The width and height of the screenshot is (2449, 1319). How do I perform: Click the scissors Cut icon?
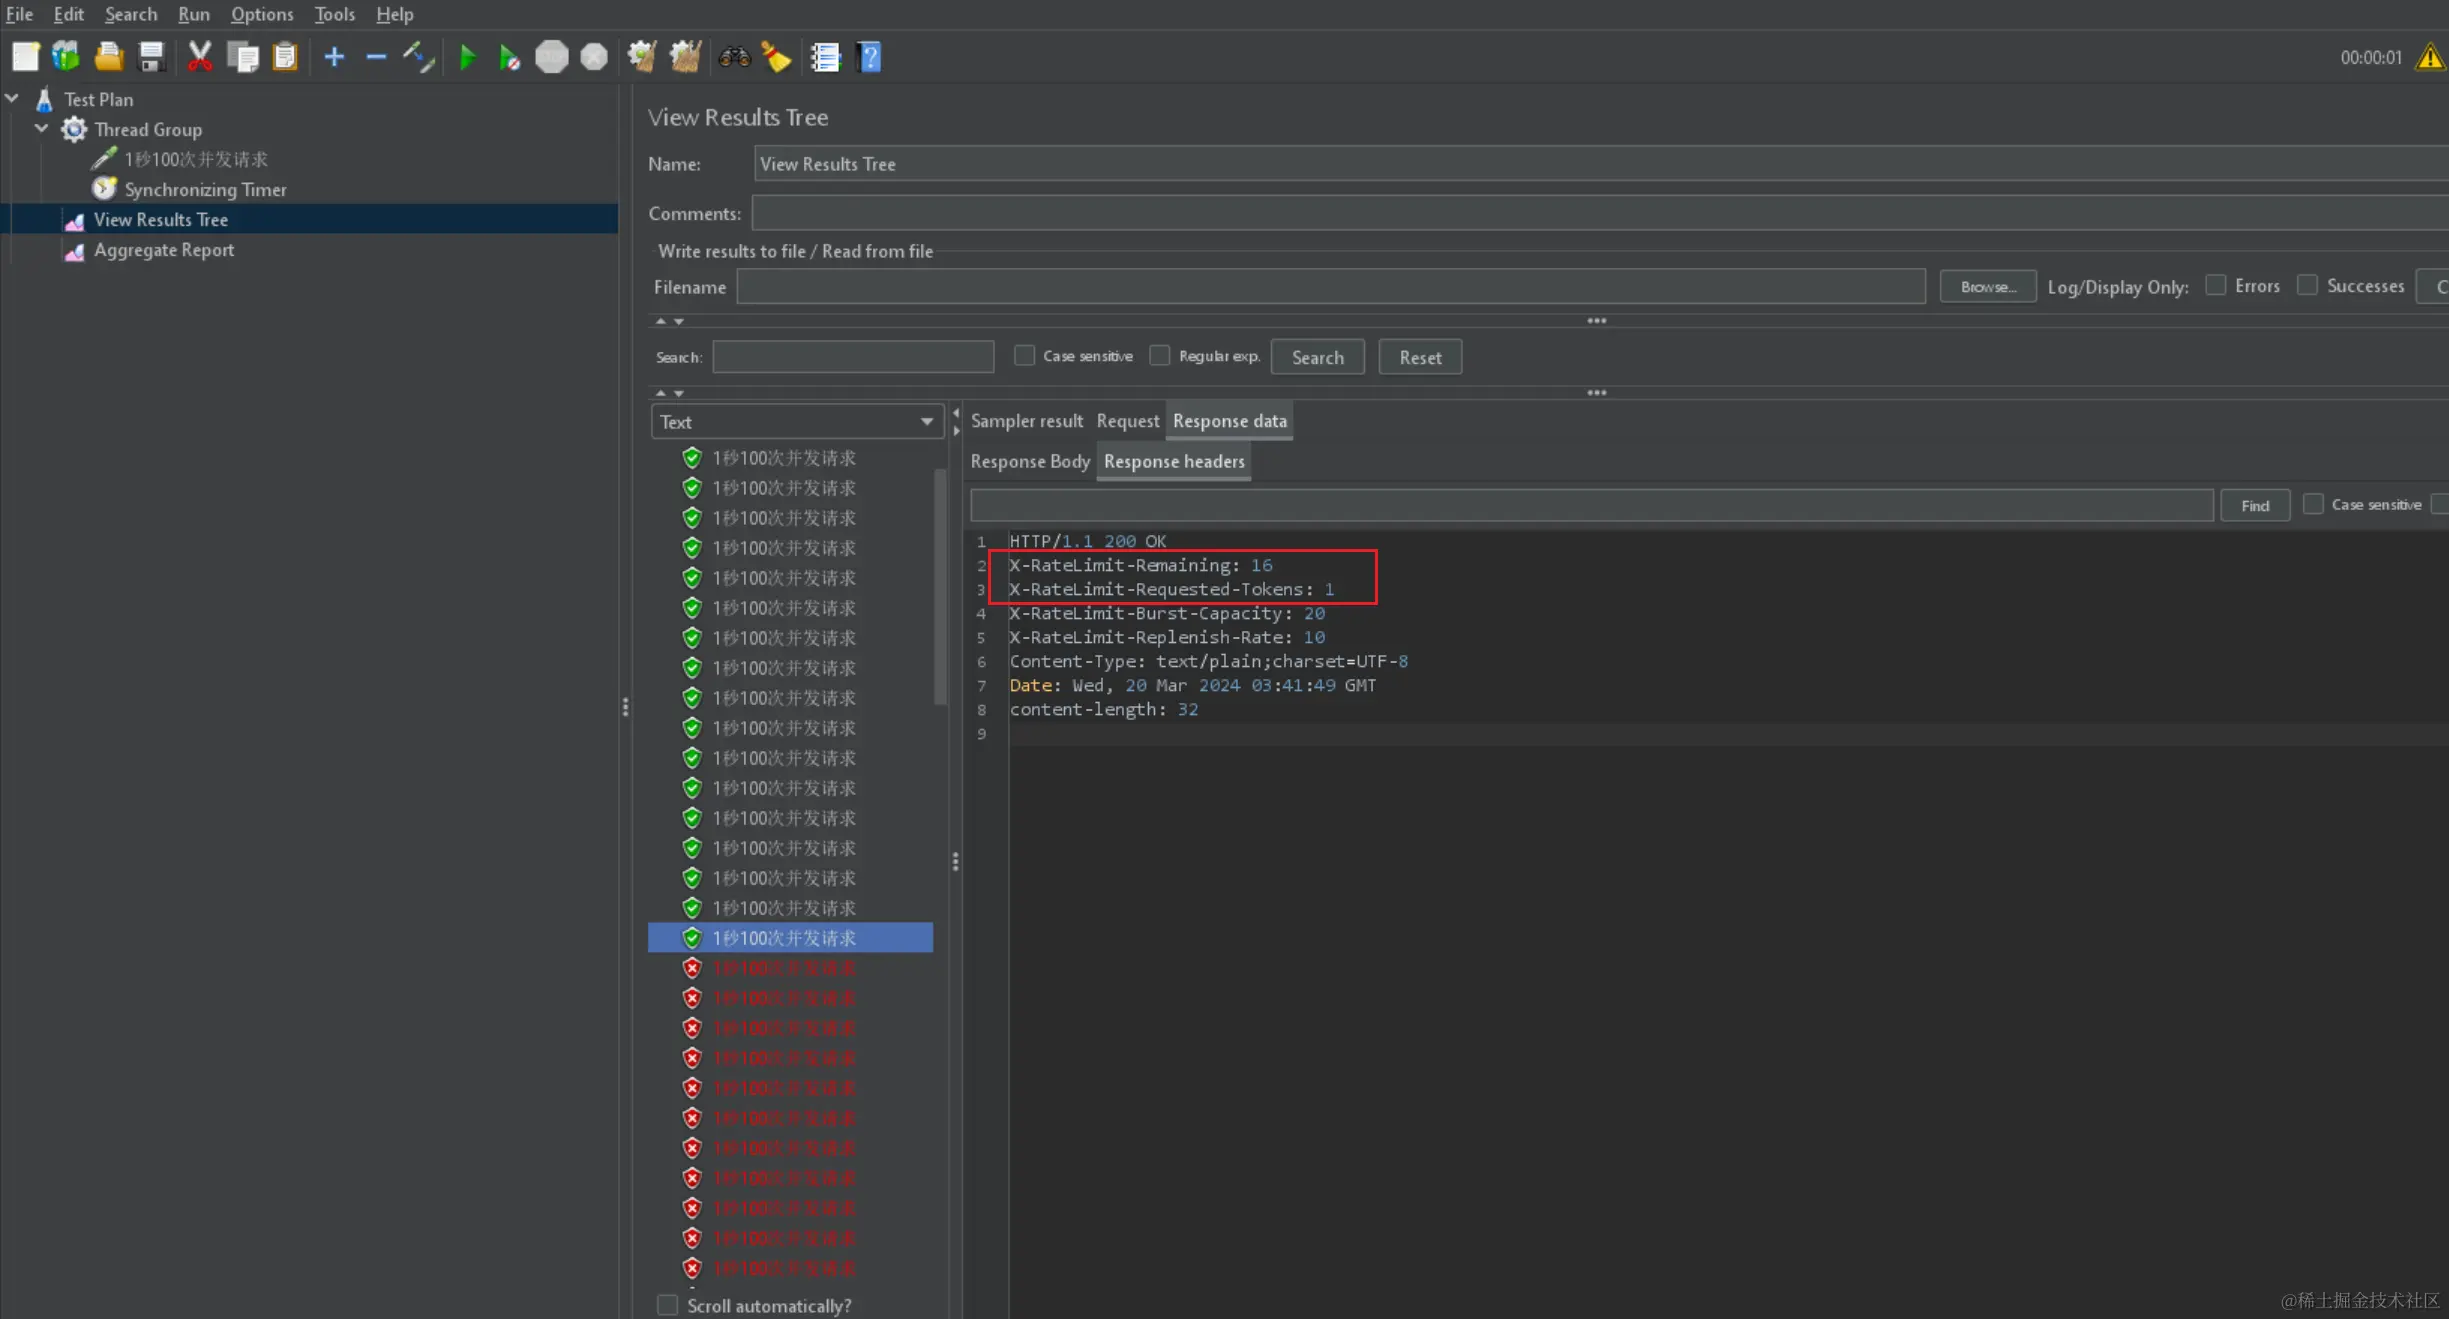click(x=200, y=57)
